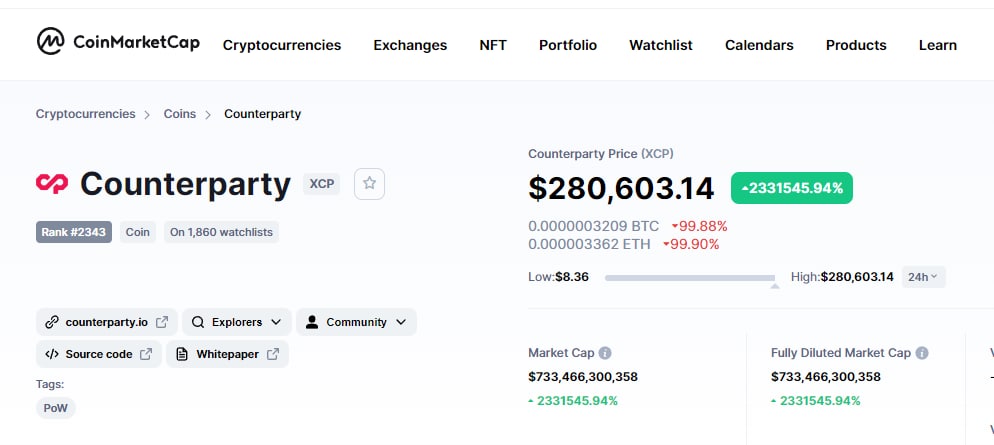This screenshot has height=445, width=994.
Task: Click the 0.000003362 ETH value
Action: pos(590,244)
